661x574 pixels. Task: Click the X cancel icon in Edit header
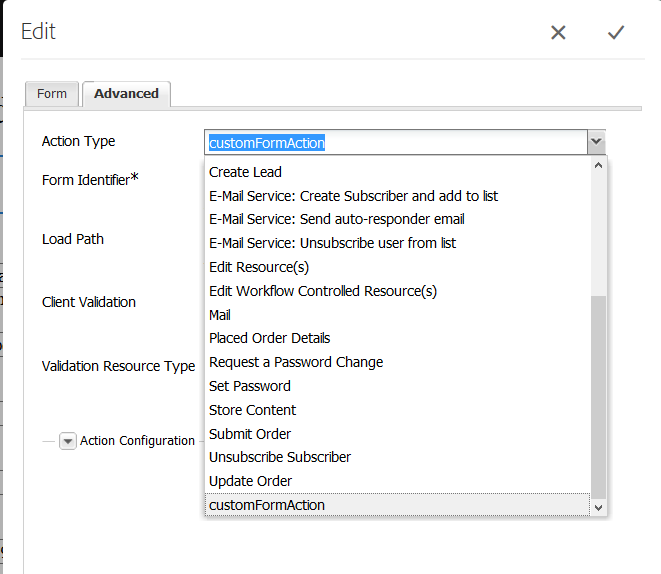pos(558,33)
